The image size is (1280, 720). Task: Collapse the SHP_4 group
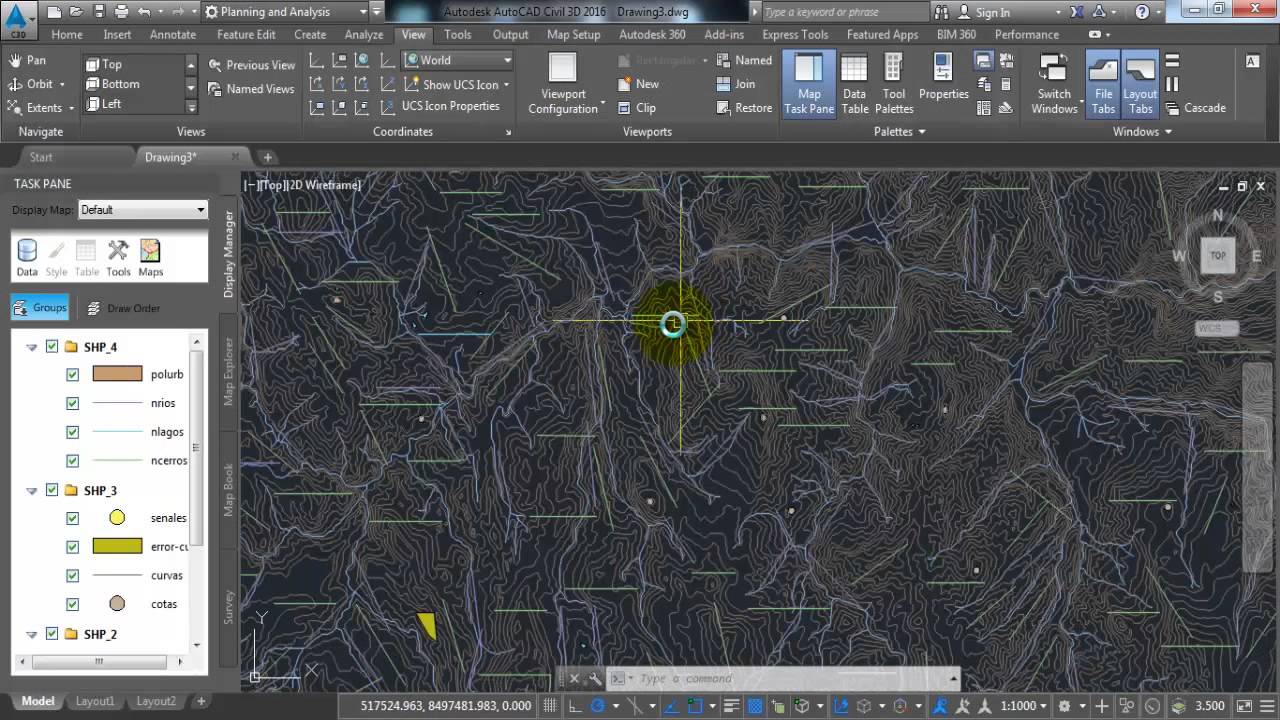32,347
